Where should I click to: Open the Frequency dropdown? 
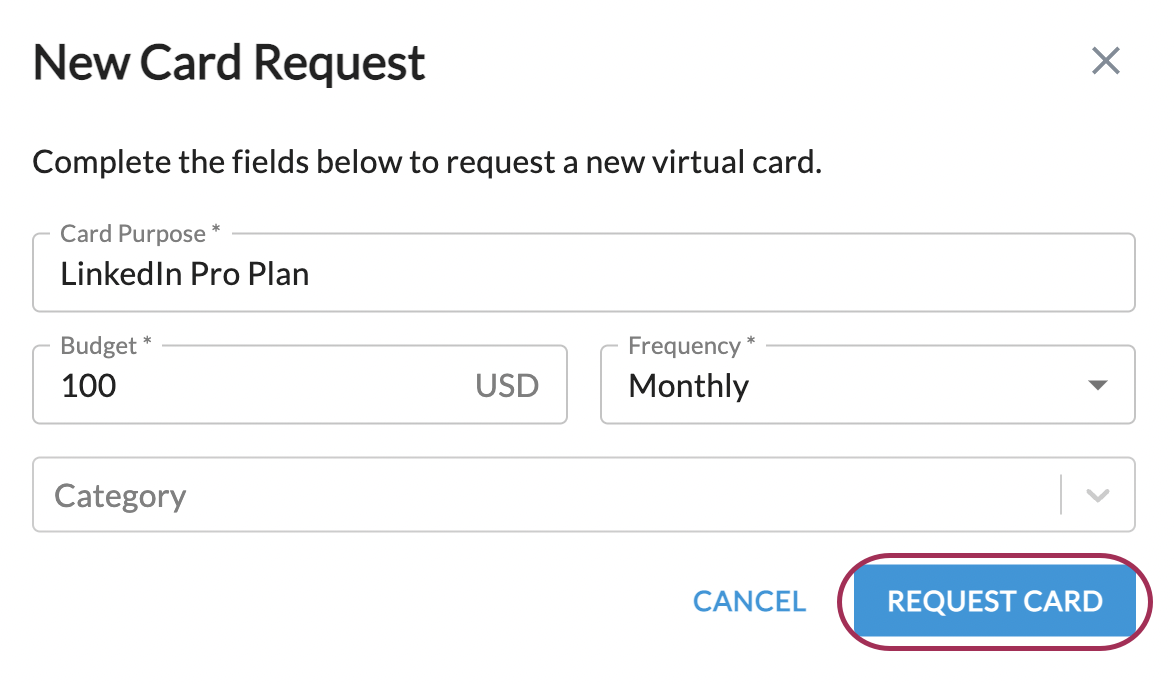866,386
